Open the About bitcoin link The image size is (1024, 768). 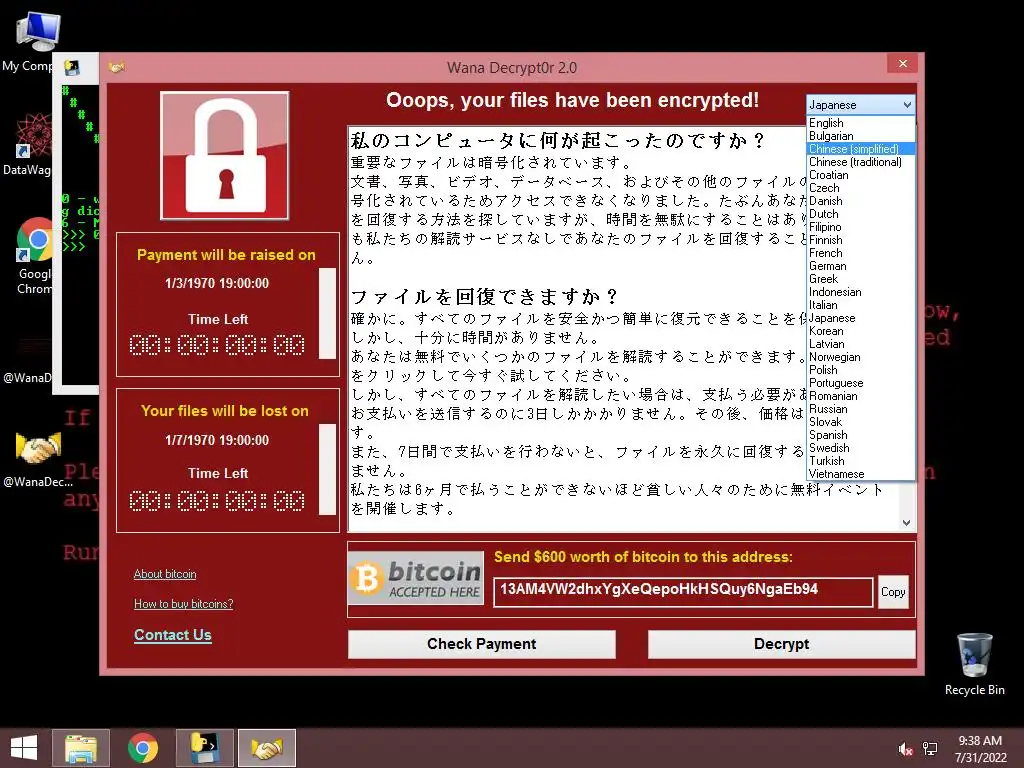pyautogui.click(x=165, y=574)
